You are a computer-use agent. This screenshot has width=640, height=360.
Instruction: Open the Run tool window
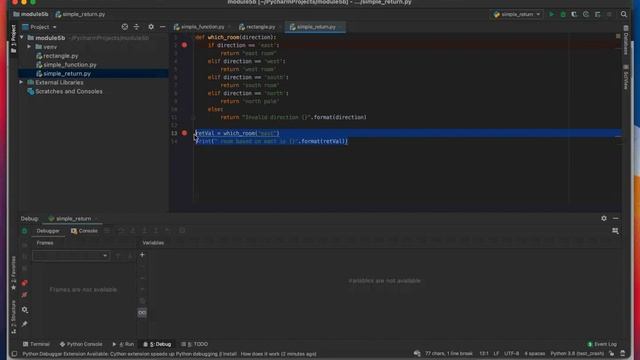[123, 344]
